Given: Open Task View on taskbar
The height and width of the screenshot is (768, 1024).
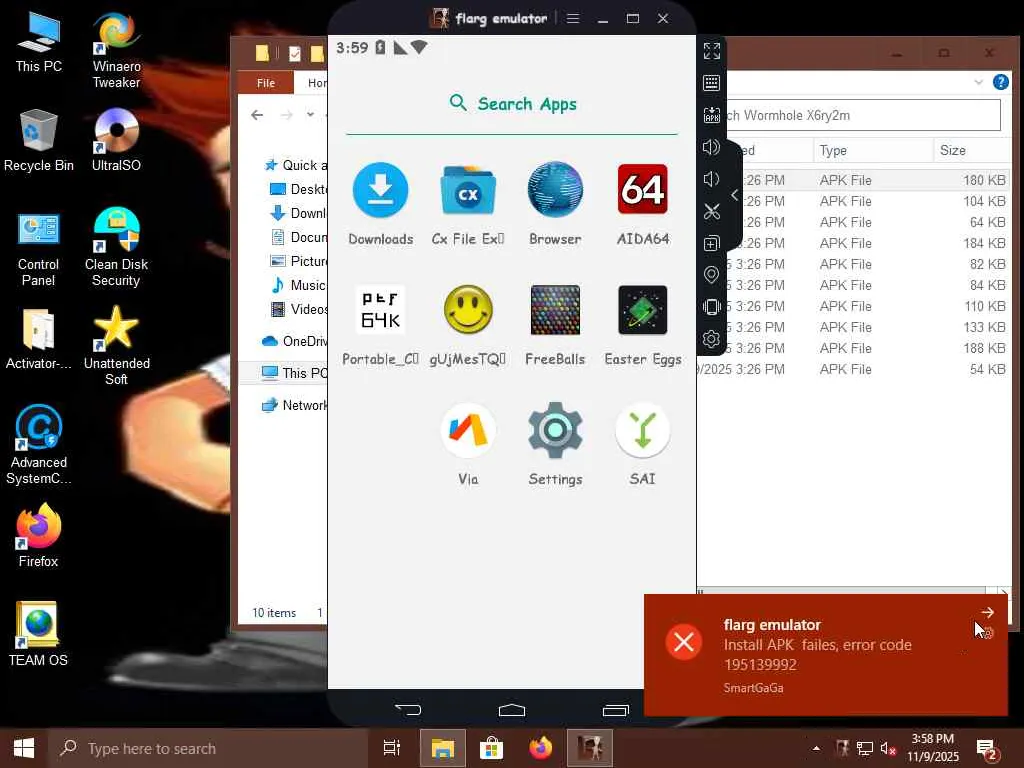Looking at the screenshot, I should 392,748.
